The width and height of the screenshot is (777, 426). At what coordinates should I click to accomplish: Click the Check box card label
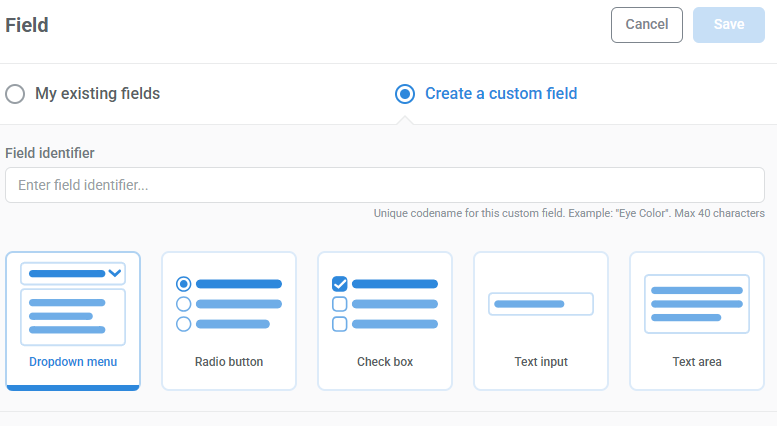click(x=385, y=362)
